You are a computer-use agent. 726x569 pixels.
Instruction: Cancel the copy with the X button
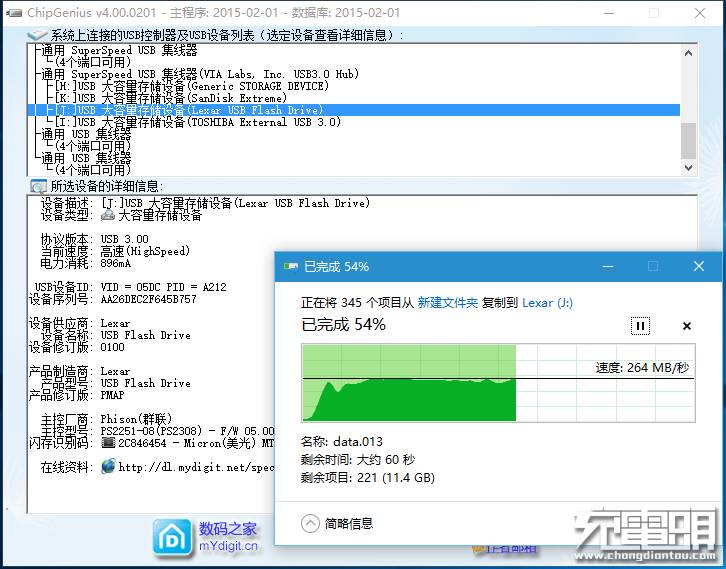(x=687, y=326)
